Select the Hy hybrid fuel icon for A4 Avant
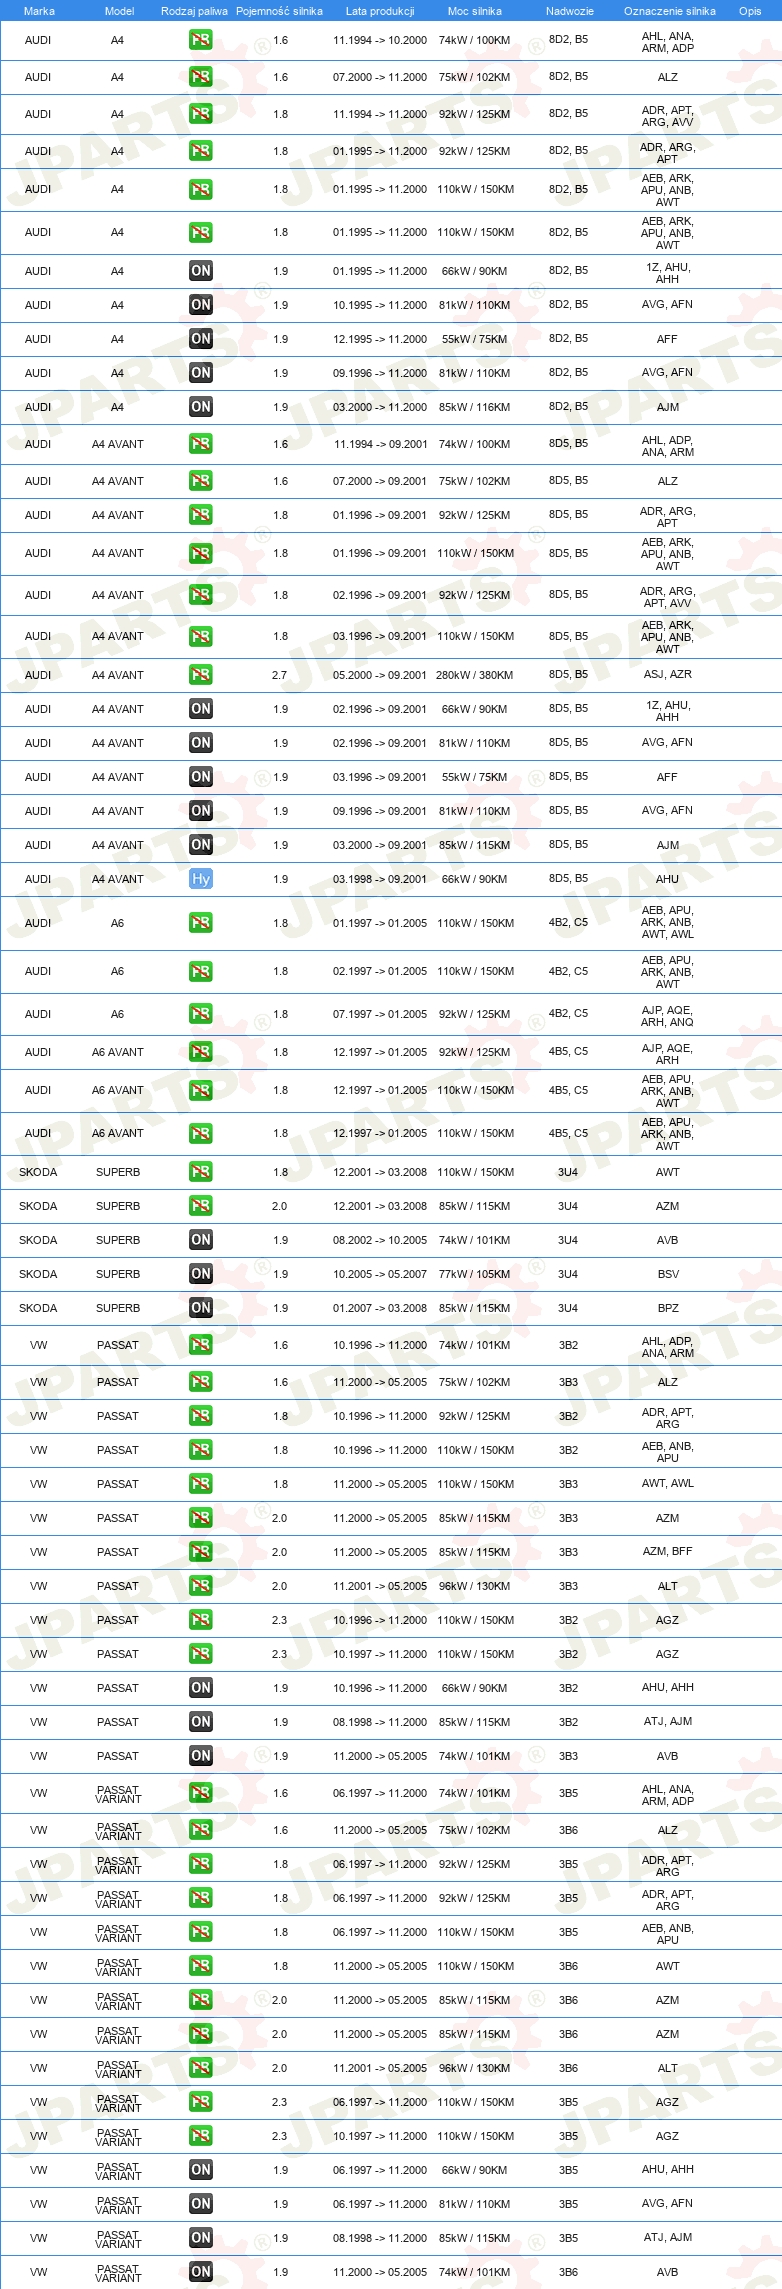782x2289 pixels. click(201, 879)
